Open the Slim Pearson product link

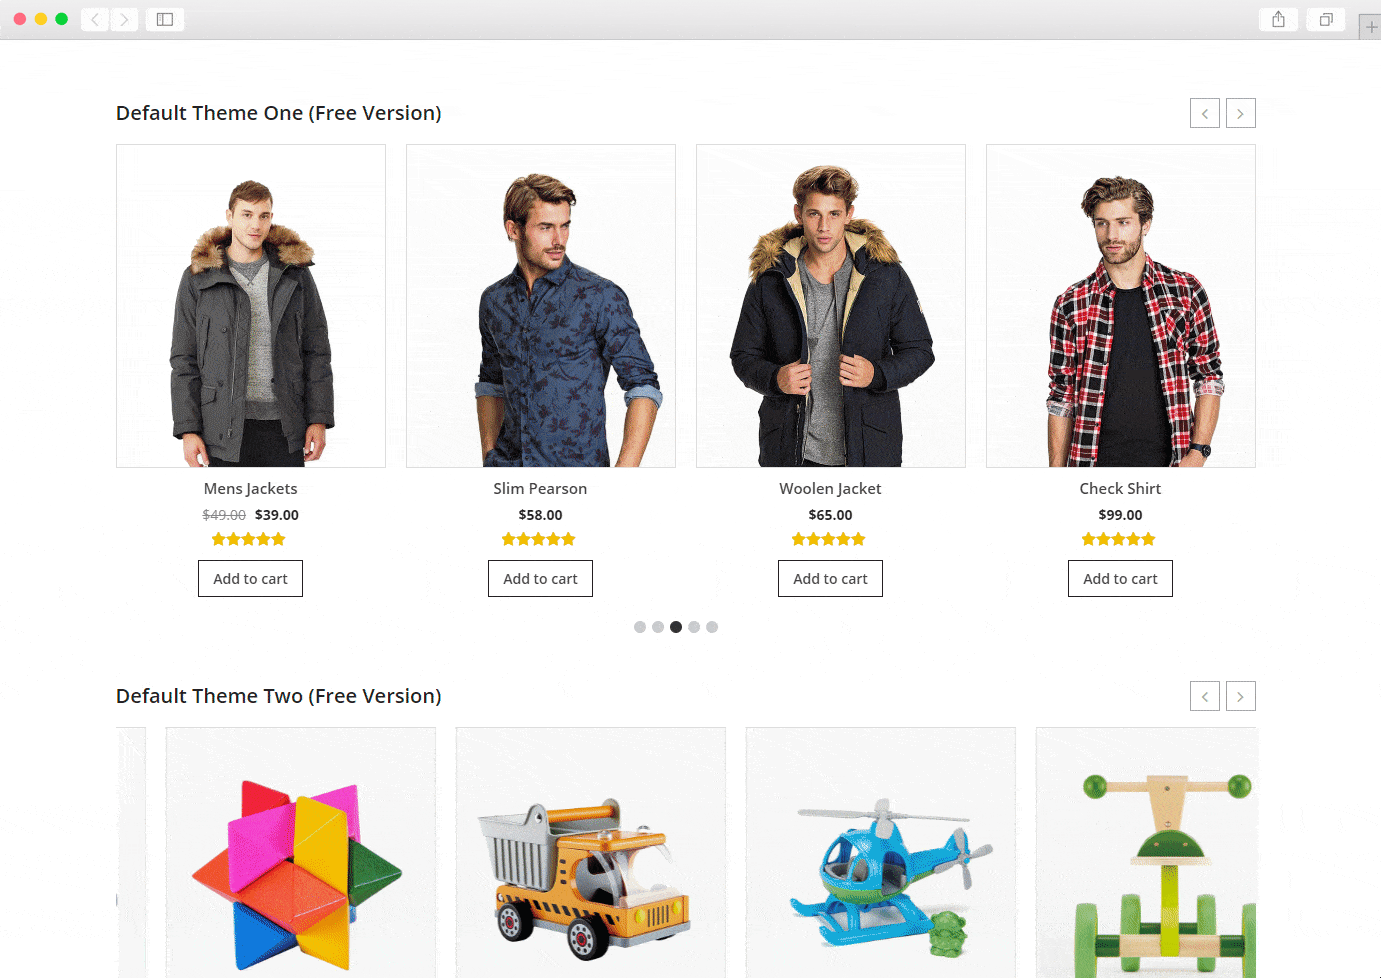point(540,489)
